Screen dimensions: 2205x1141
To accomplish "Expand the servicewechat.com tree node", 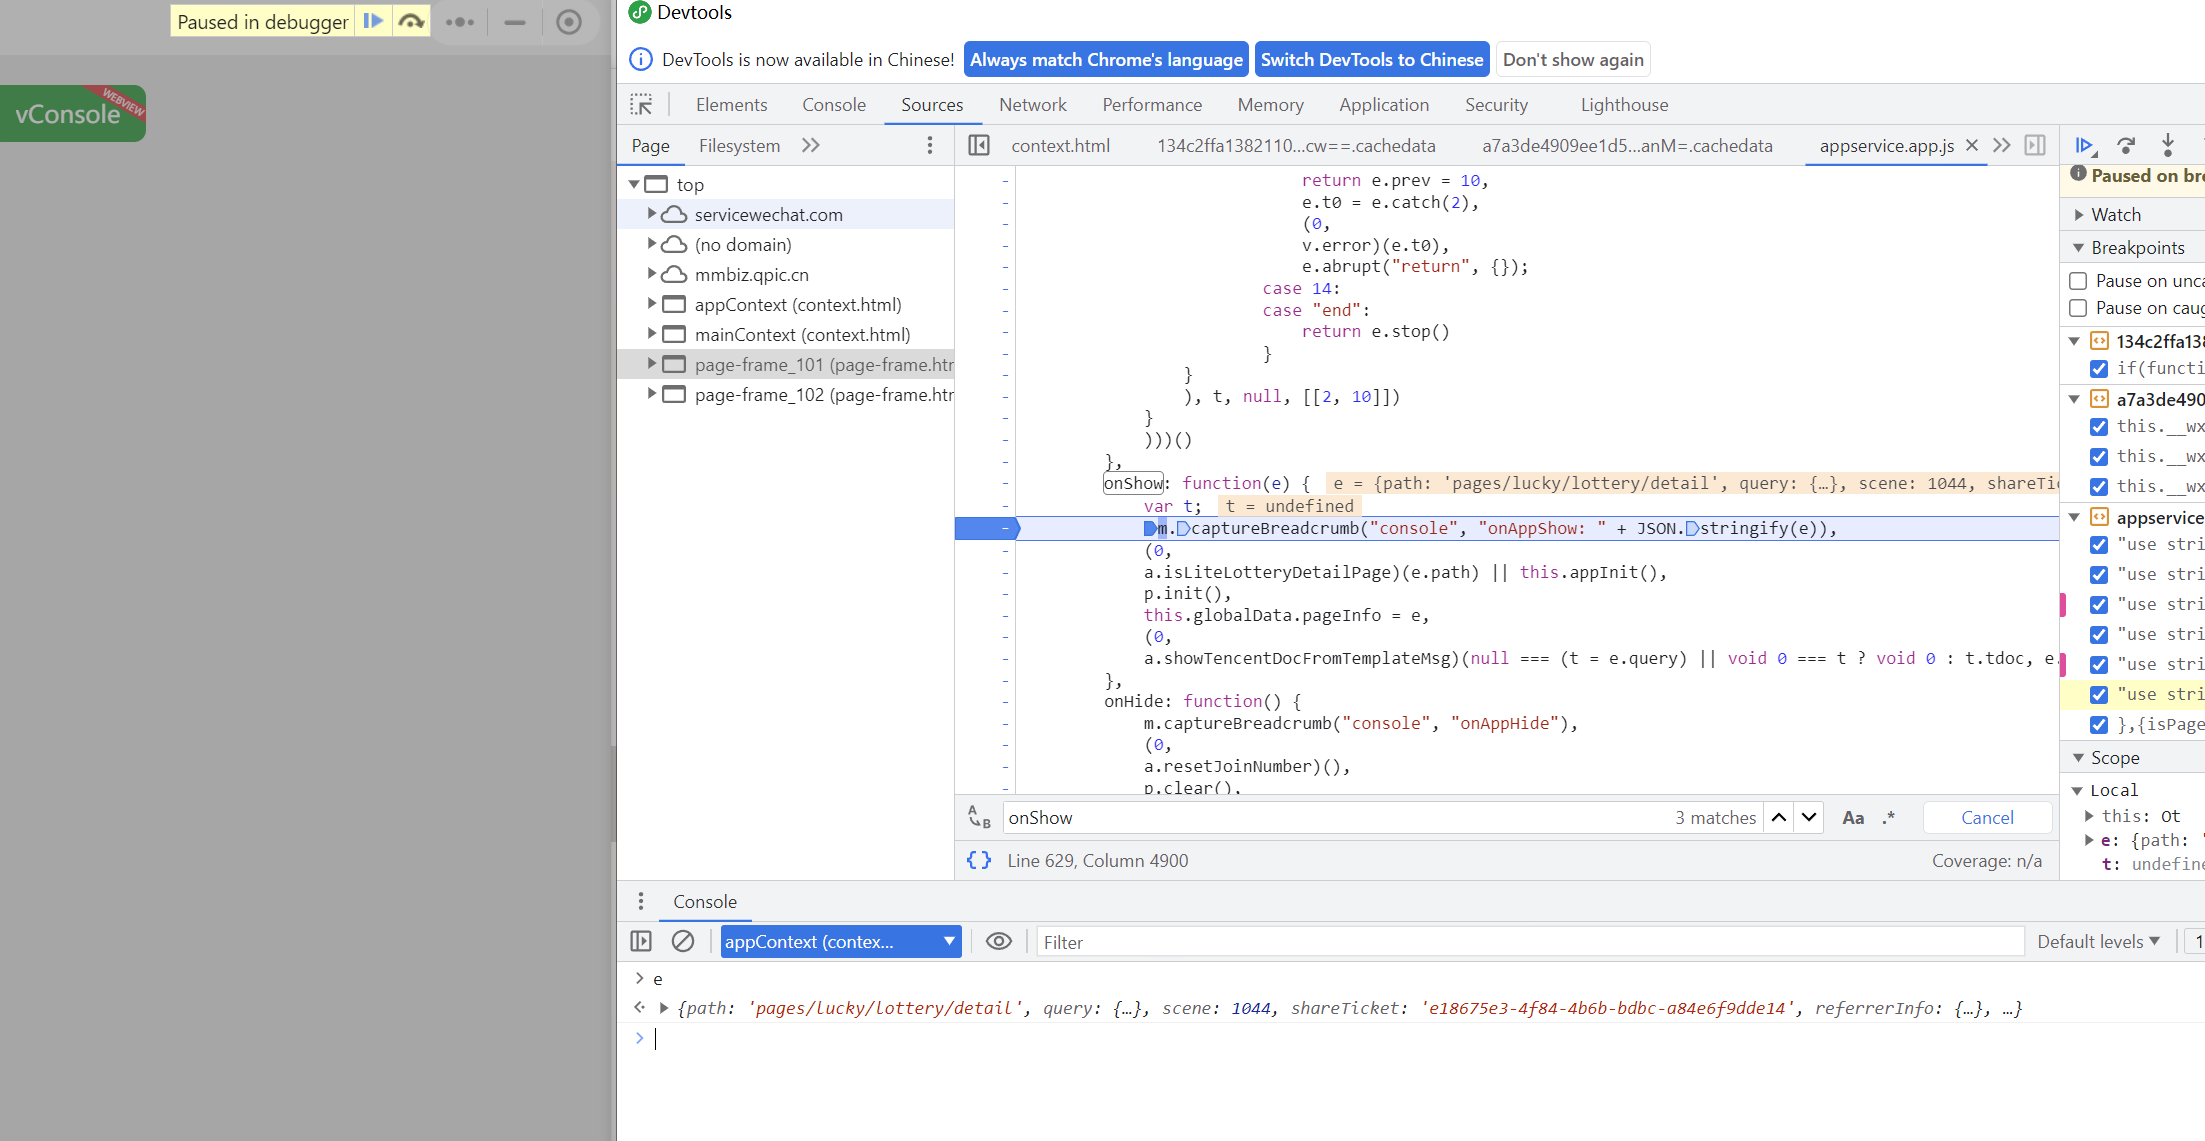I will pos(652,214).
